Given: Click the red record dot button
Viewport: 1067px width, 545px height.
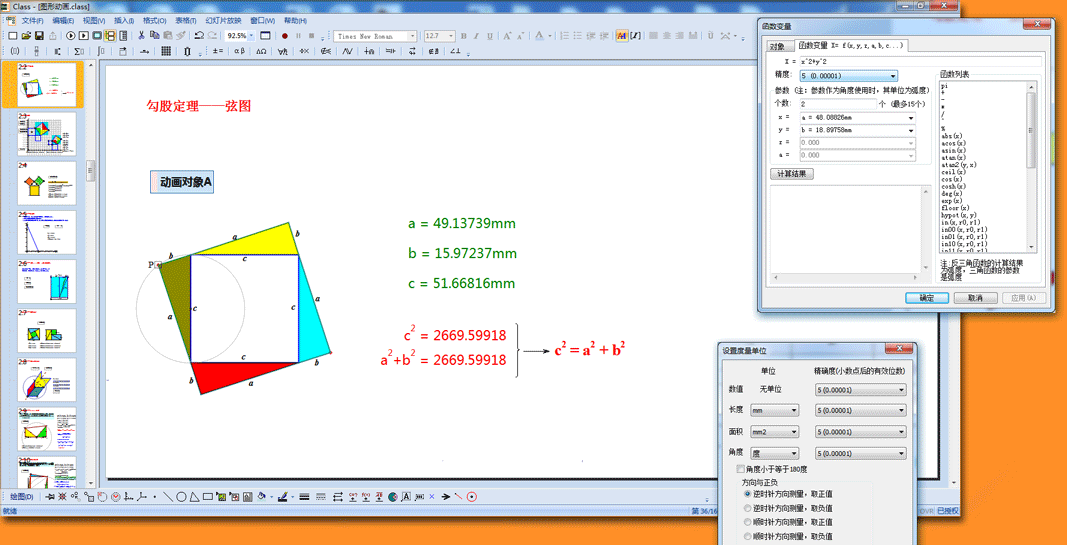Looking at the screenshot, I should 285,36.
